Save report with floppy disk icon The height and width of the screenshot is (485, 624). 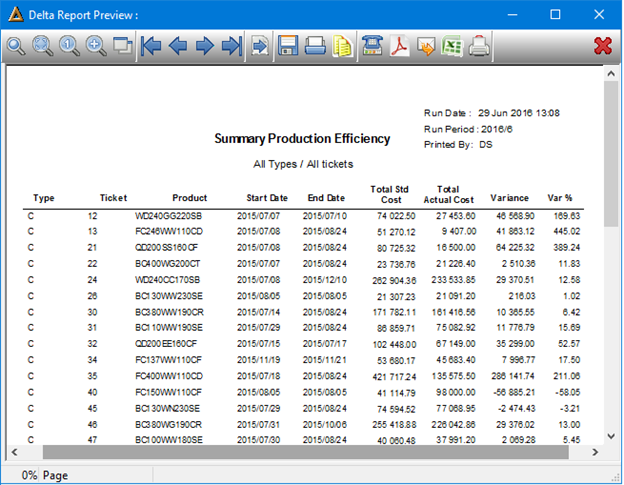point(288,46)
